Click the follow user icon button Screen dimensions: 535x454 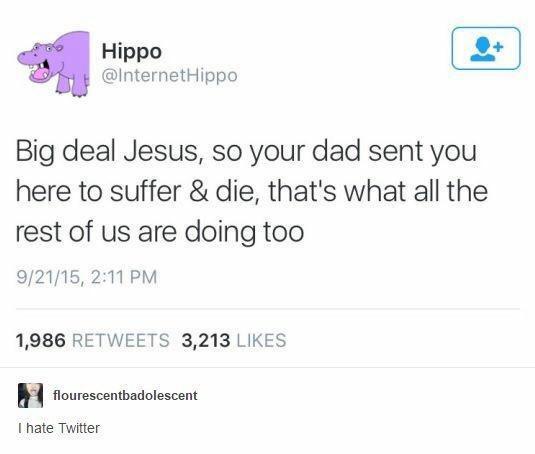486,48
